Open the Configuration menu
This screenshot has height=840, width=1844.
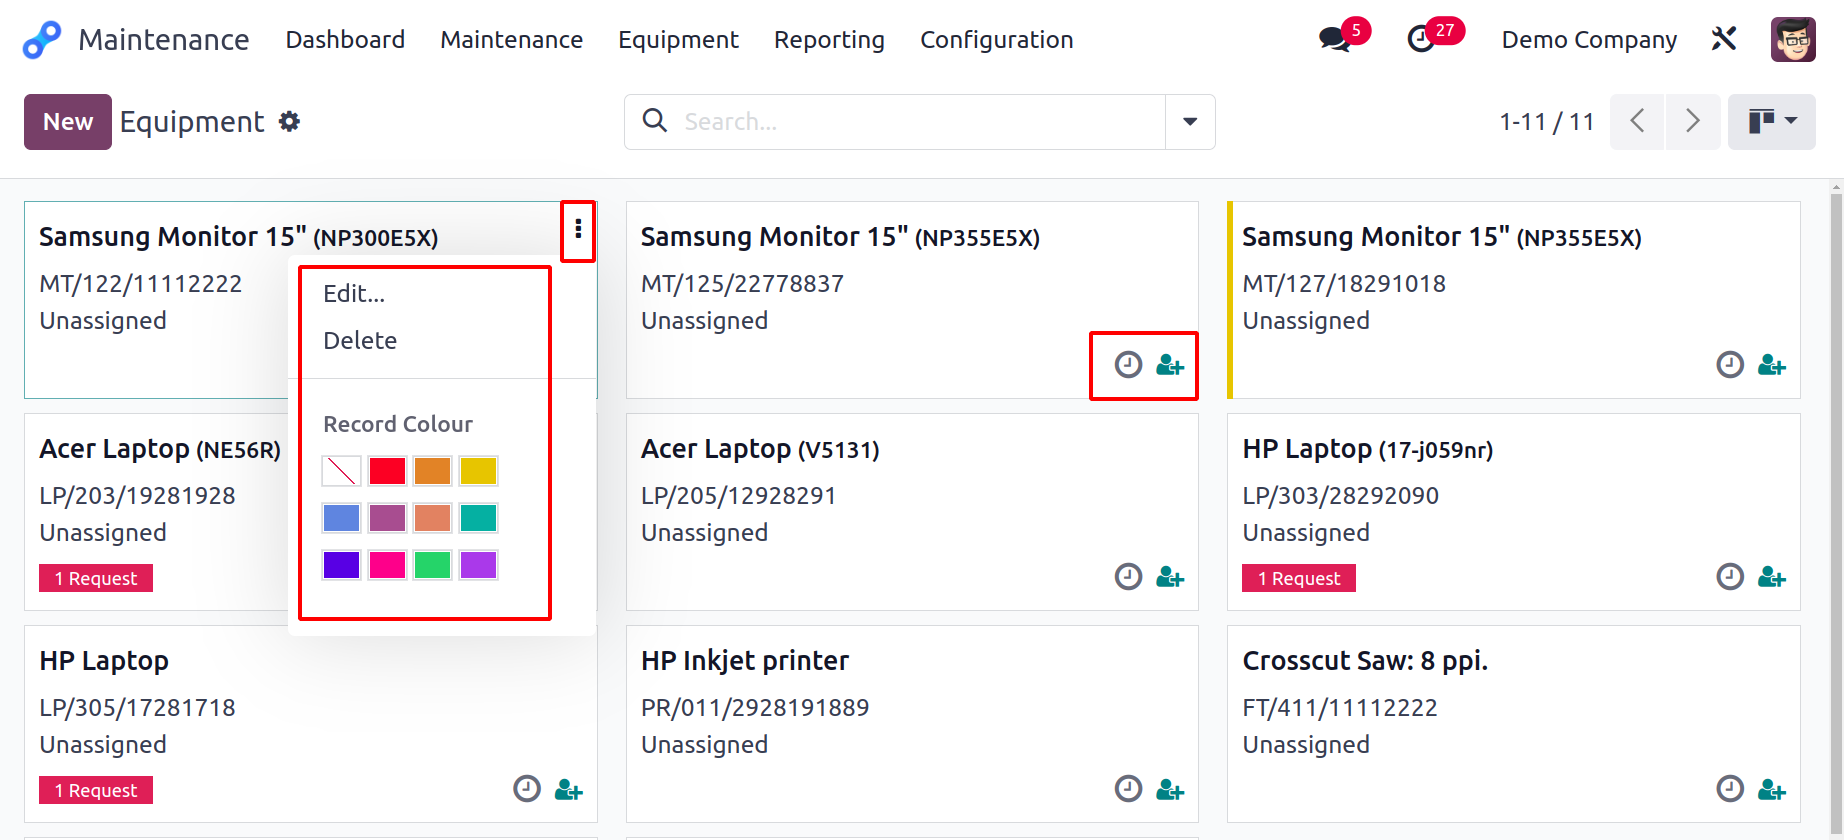(997, 40)
